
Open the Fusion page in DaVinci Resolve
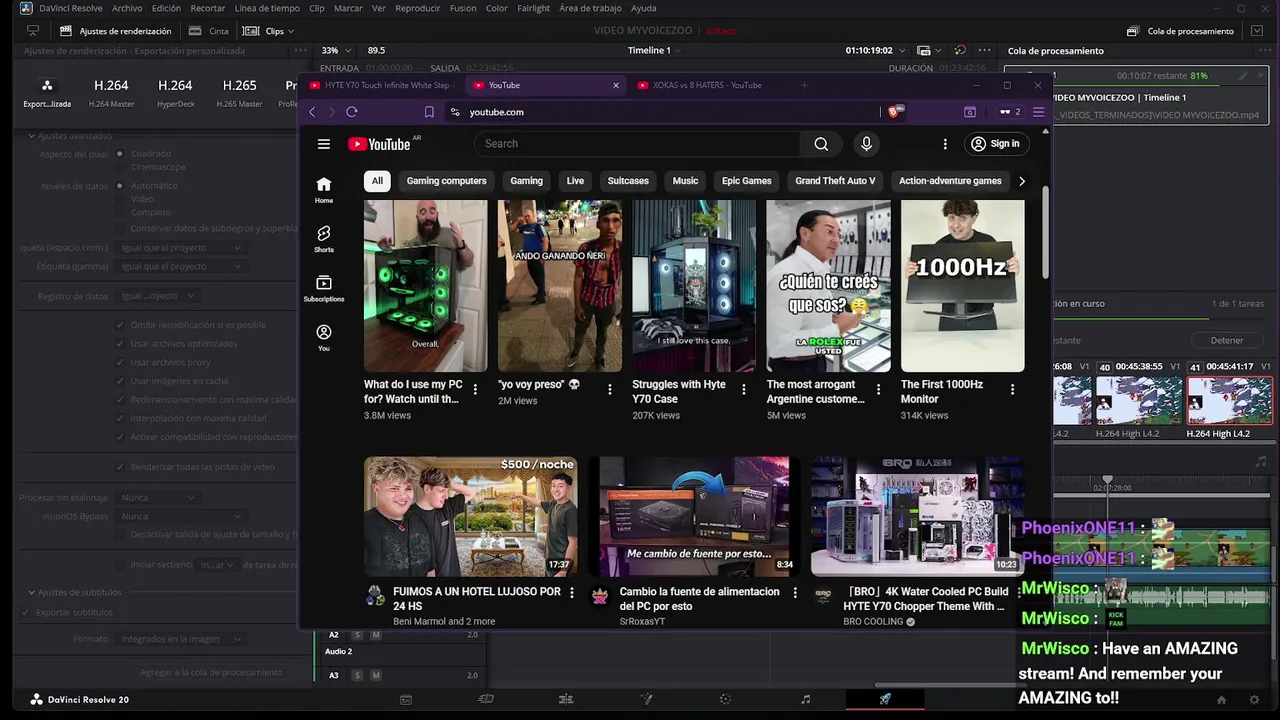pyautogui.click(x=646, y=699)
